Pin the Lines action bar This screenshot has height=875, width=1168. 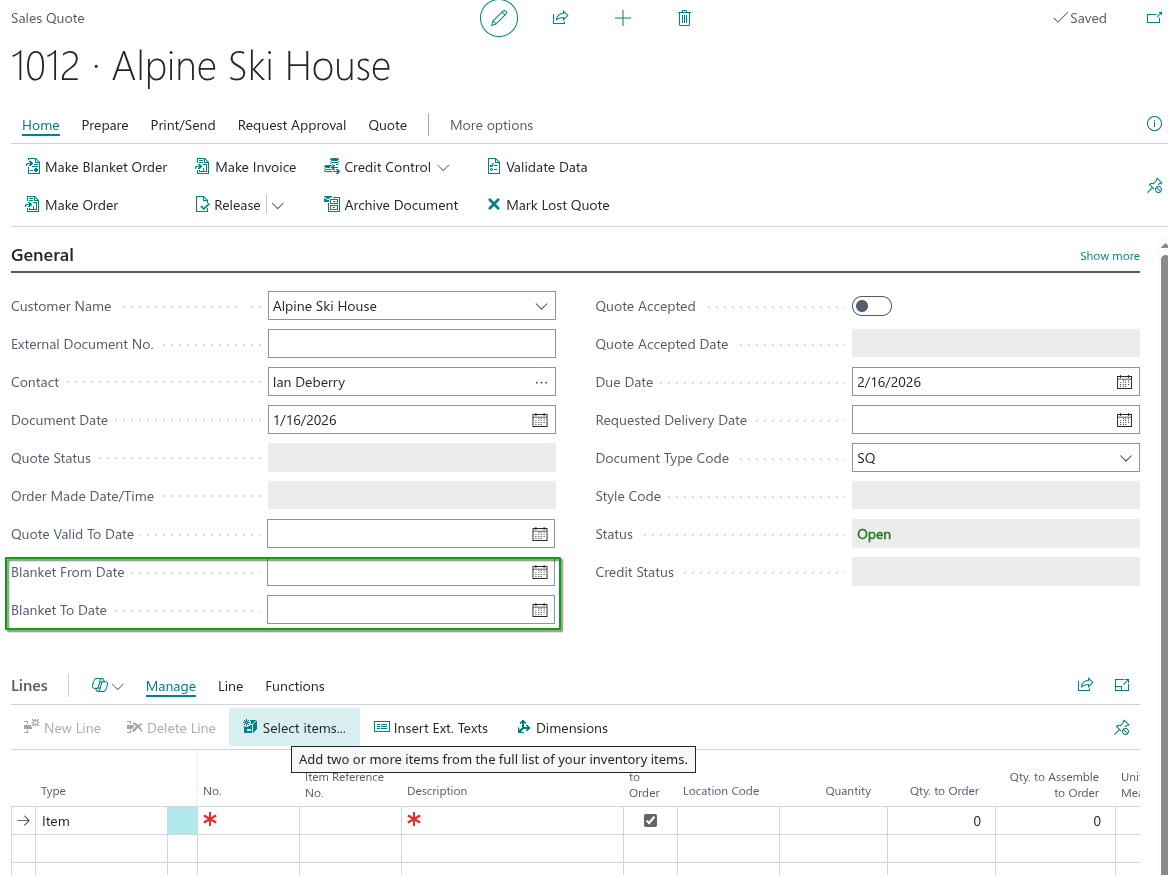point(1122,728)
